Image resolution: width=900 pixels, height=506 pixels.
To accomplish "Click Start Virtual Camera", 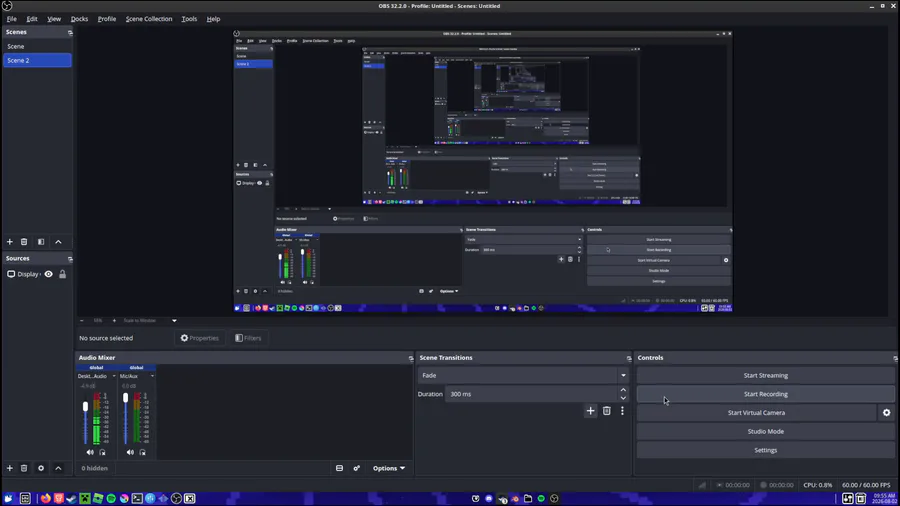I will 756,412.
